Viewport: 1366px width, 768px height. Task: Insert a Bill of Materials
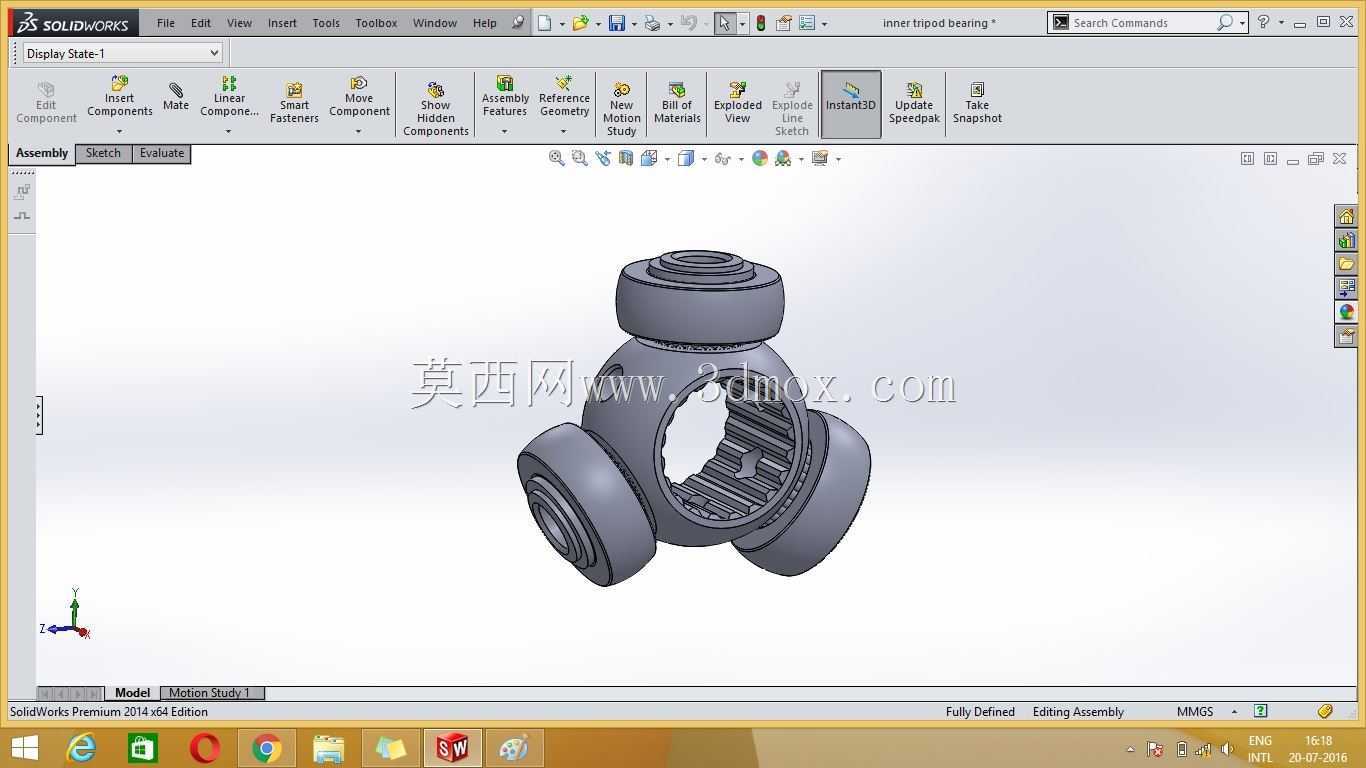point(677,104)
